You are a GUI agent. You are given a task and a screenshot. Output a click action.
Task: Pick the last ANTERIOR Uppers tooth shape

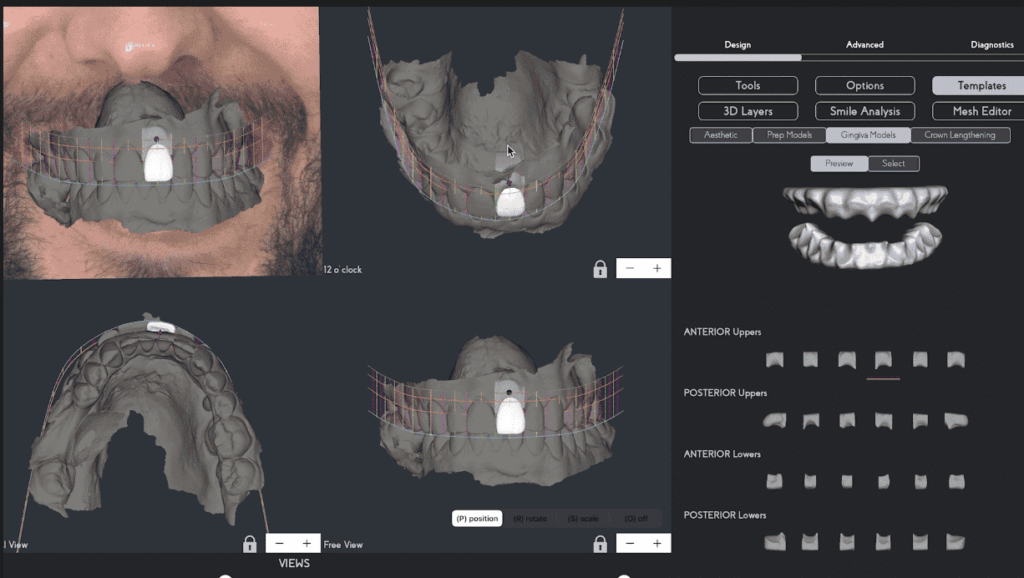click(956, 360)
